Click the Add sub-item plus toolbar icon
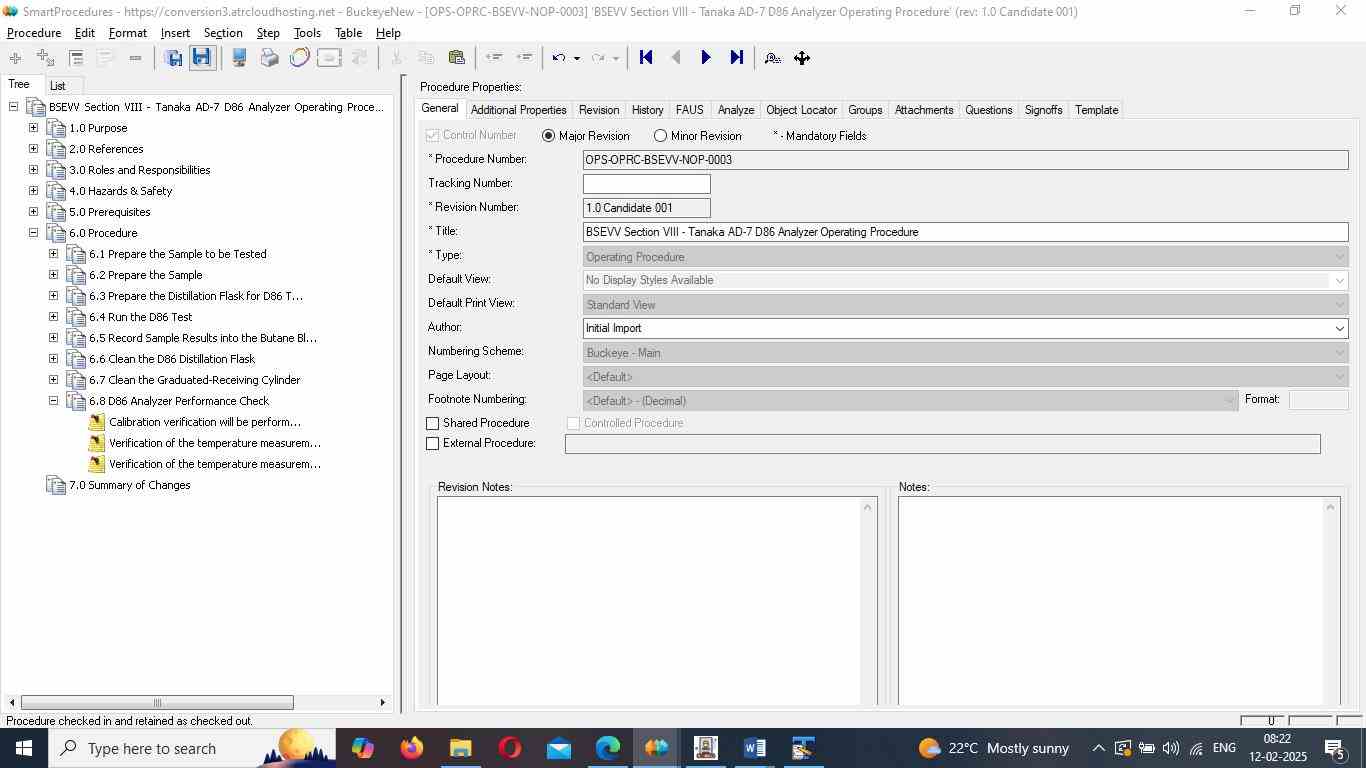The height and width of the screenshot is (768, 1366). point(45,58)
